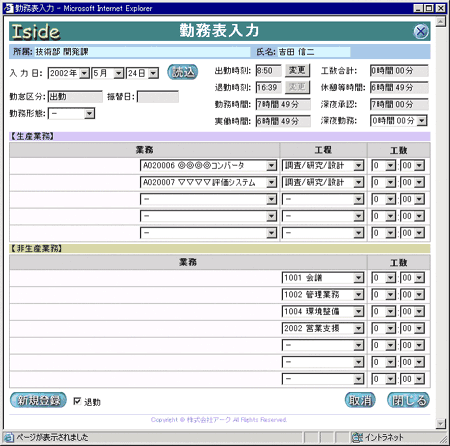Click the vertical scrollbar down arrow

point(441,423)
